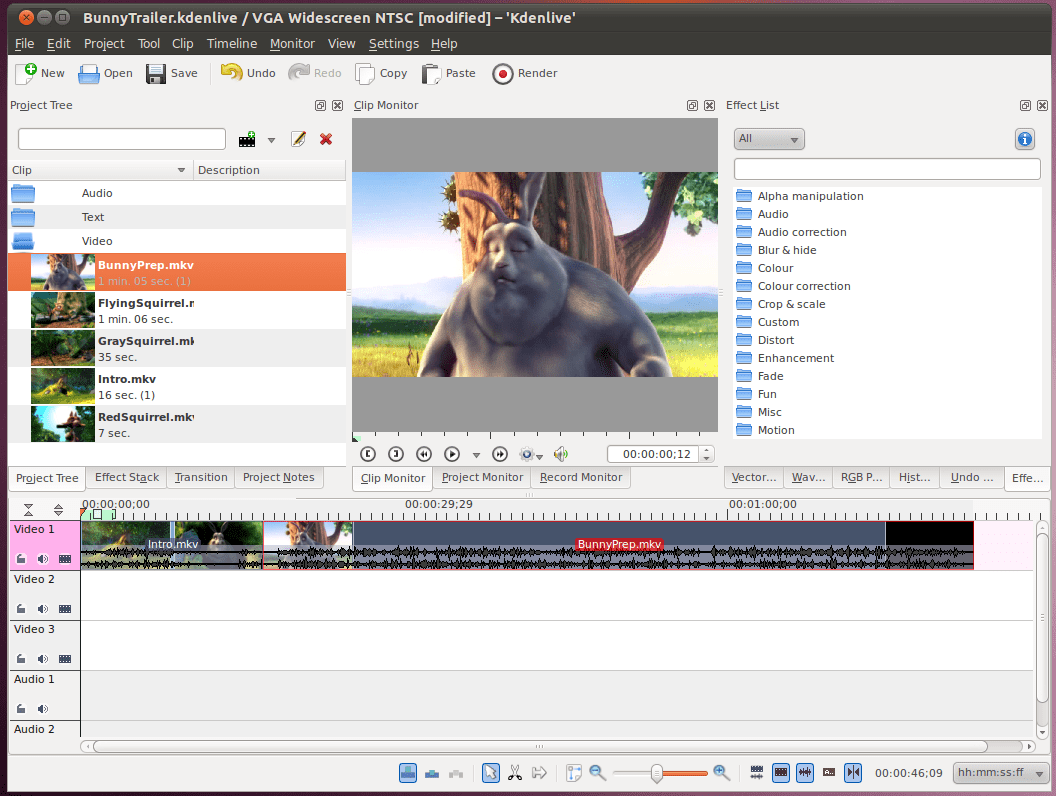
Task: Click the fit zoom to project icon
Action: pyautogui.click(x=574, y=772)
